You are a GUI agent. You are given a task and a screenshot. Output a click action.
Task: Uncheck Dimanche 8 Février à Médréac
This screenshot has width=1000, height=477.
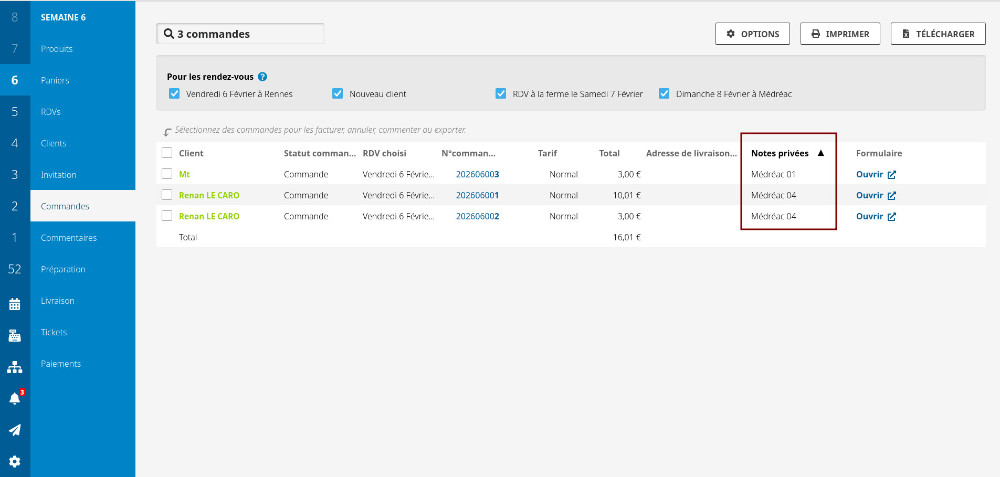click(x=664, y=94)
